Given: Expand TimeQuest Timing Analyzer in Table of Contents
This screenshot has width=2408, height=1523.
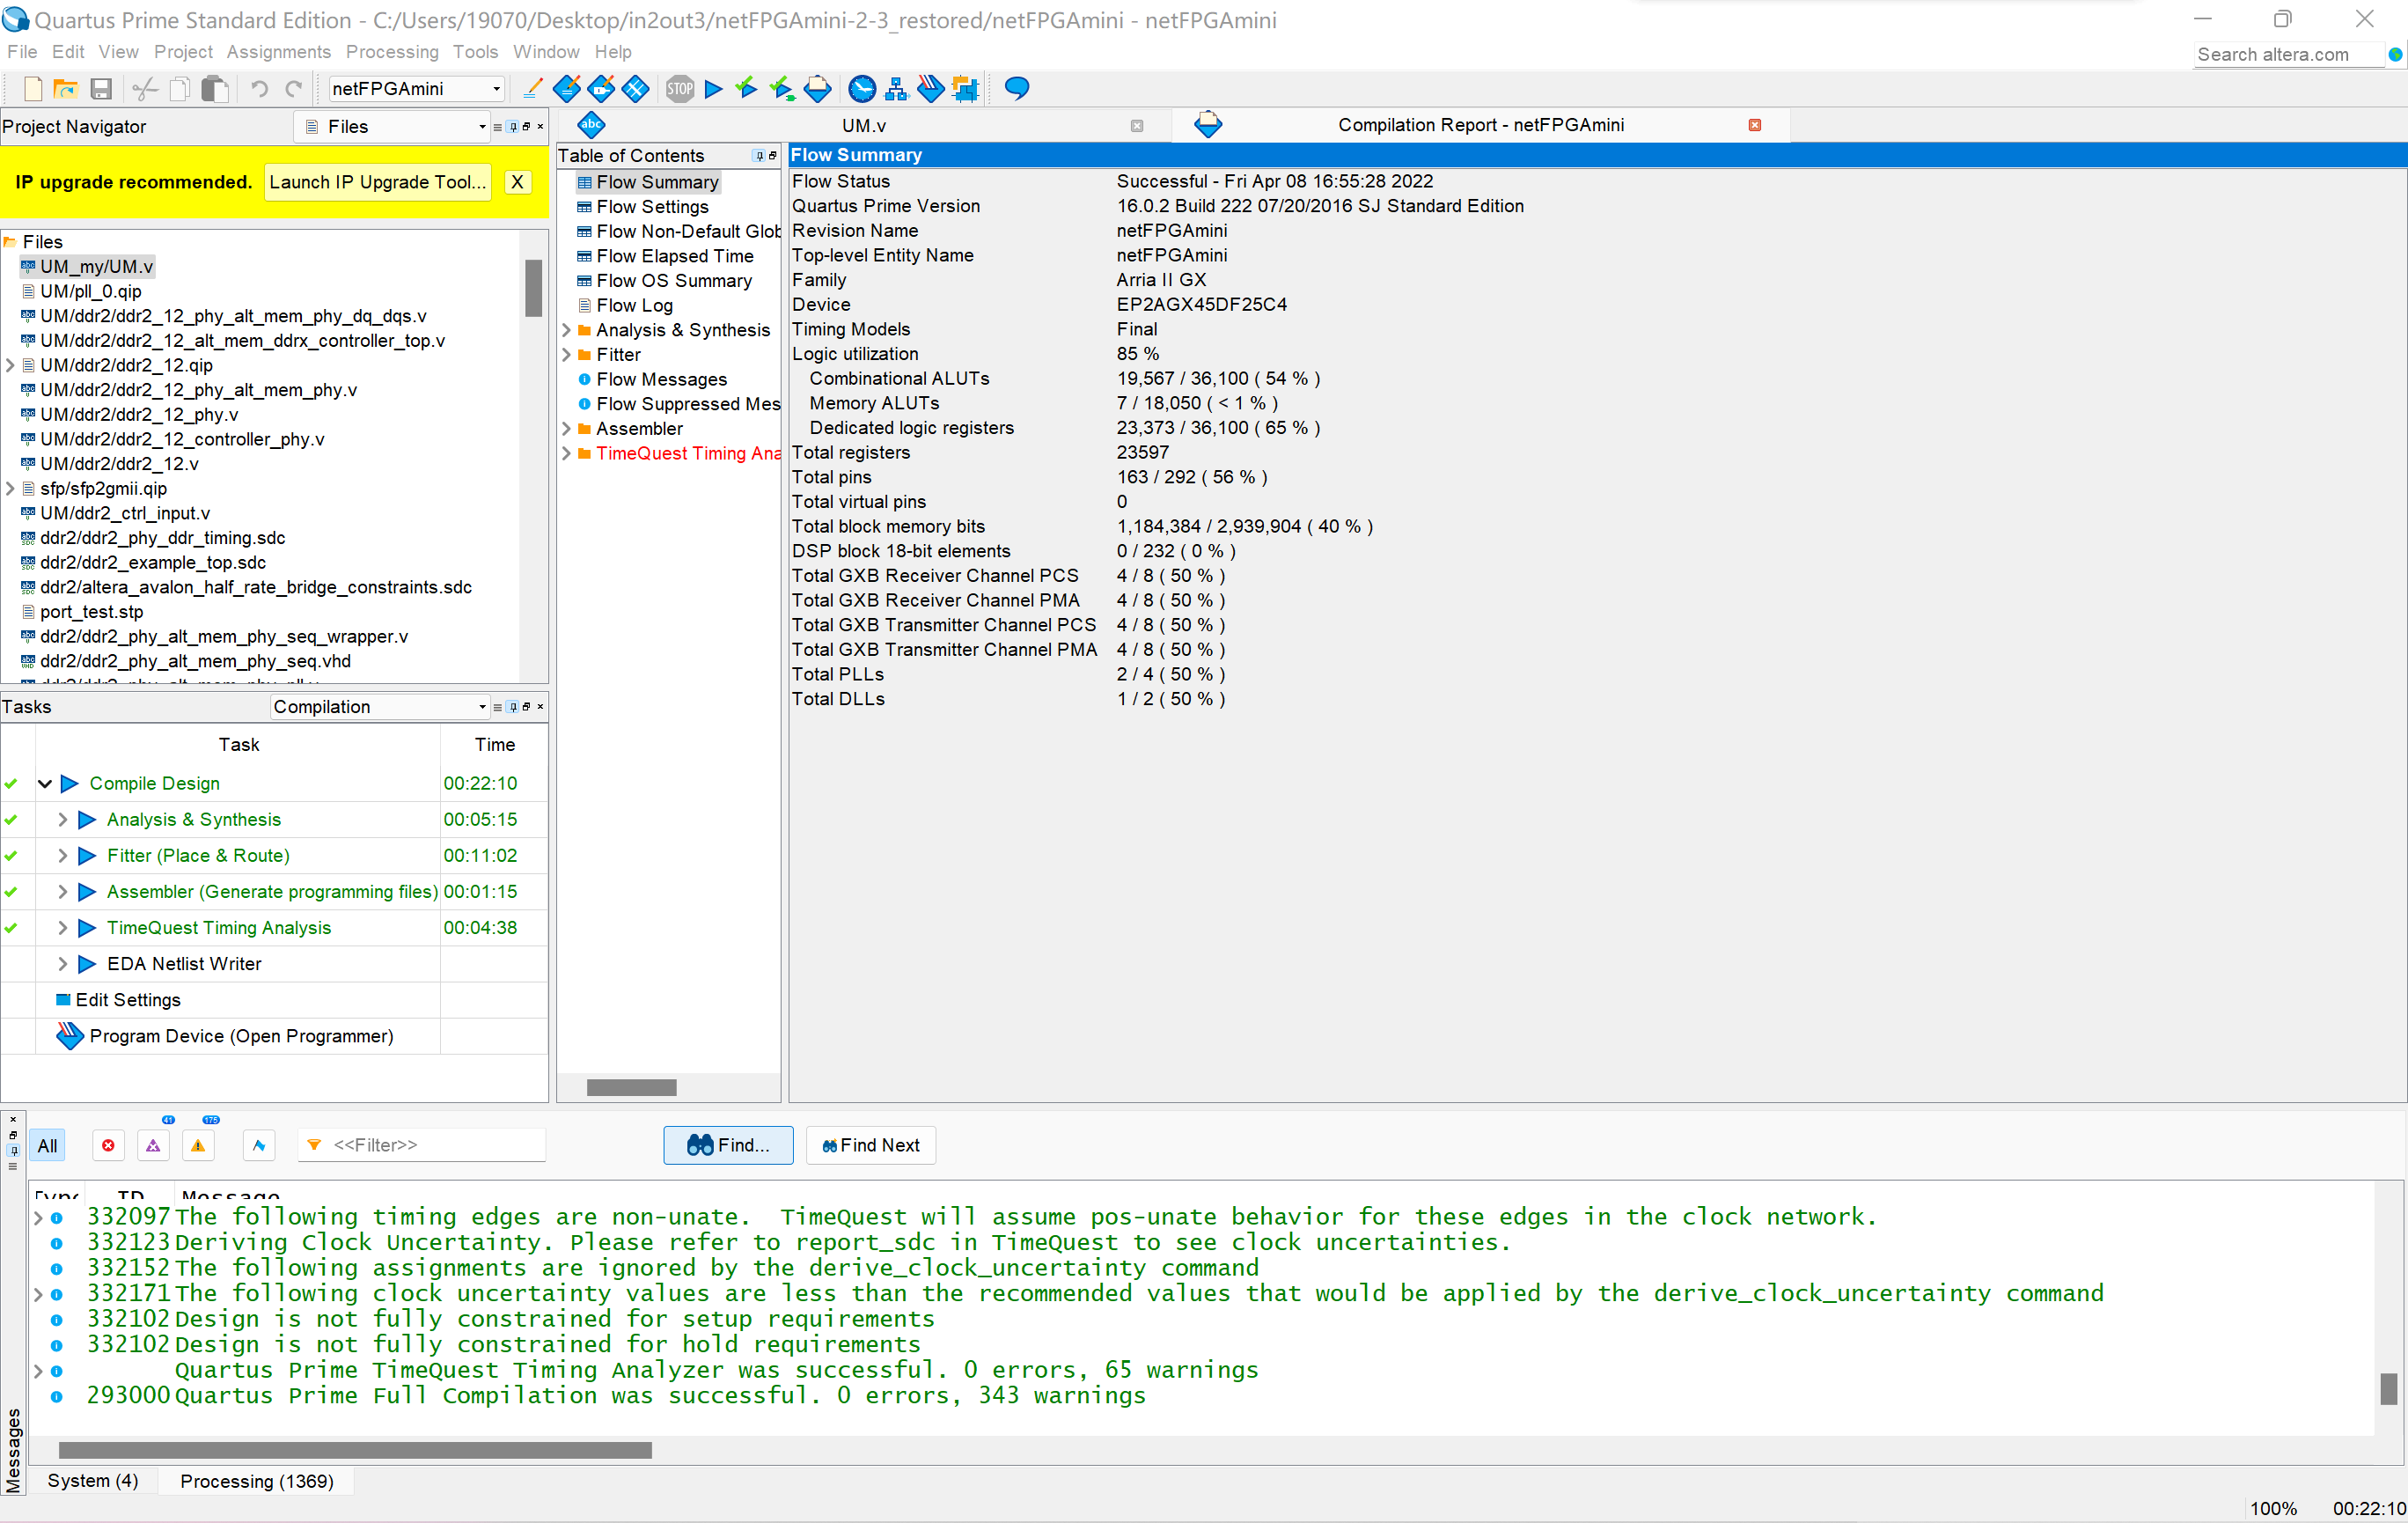Looking at the screenshot, I should (566, 454).
